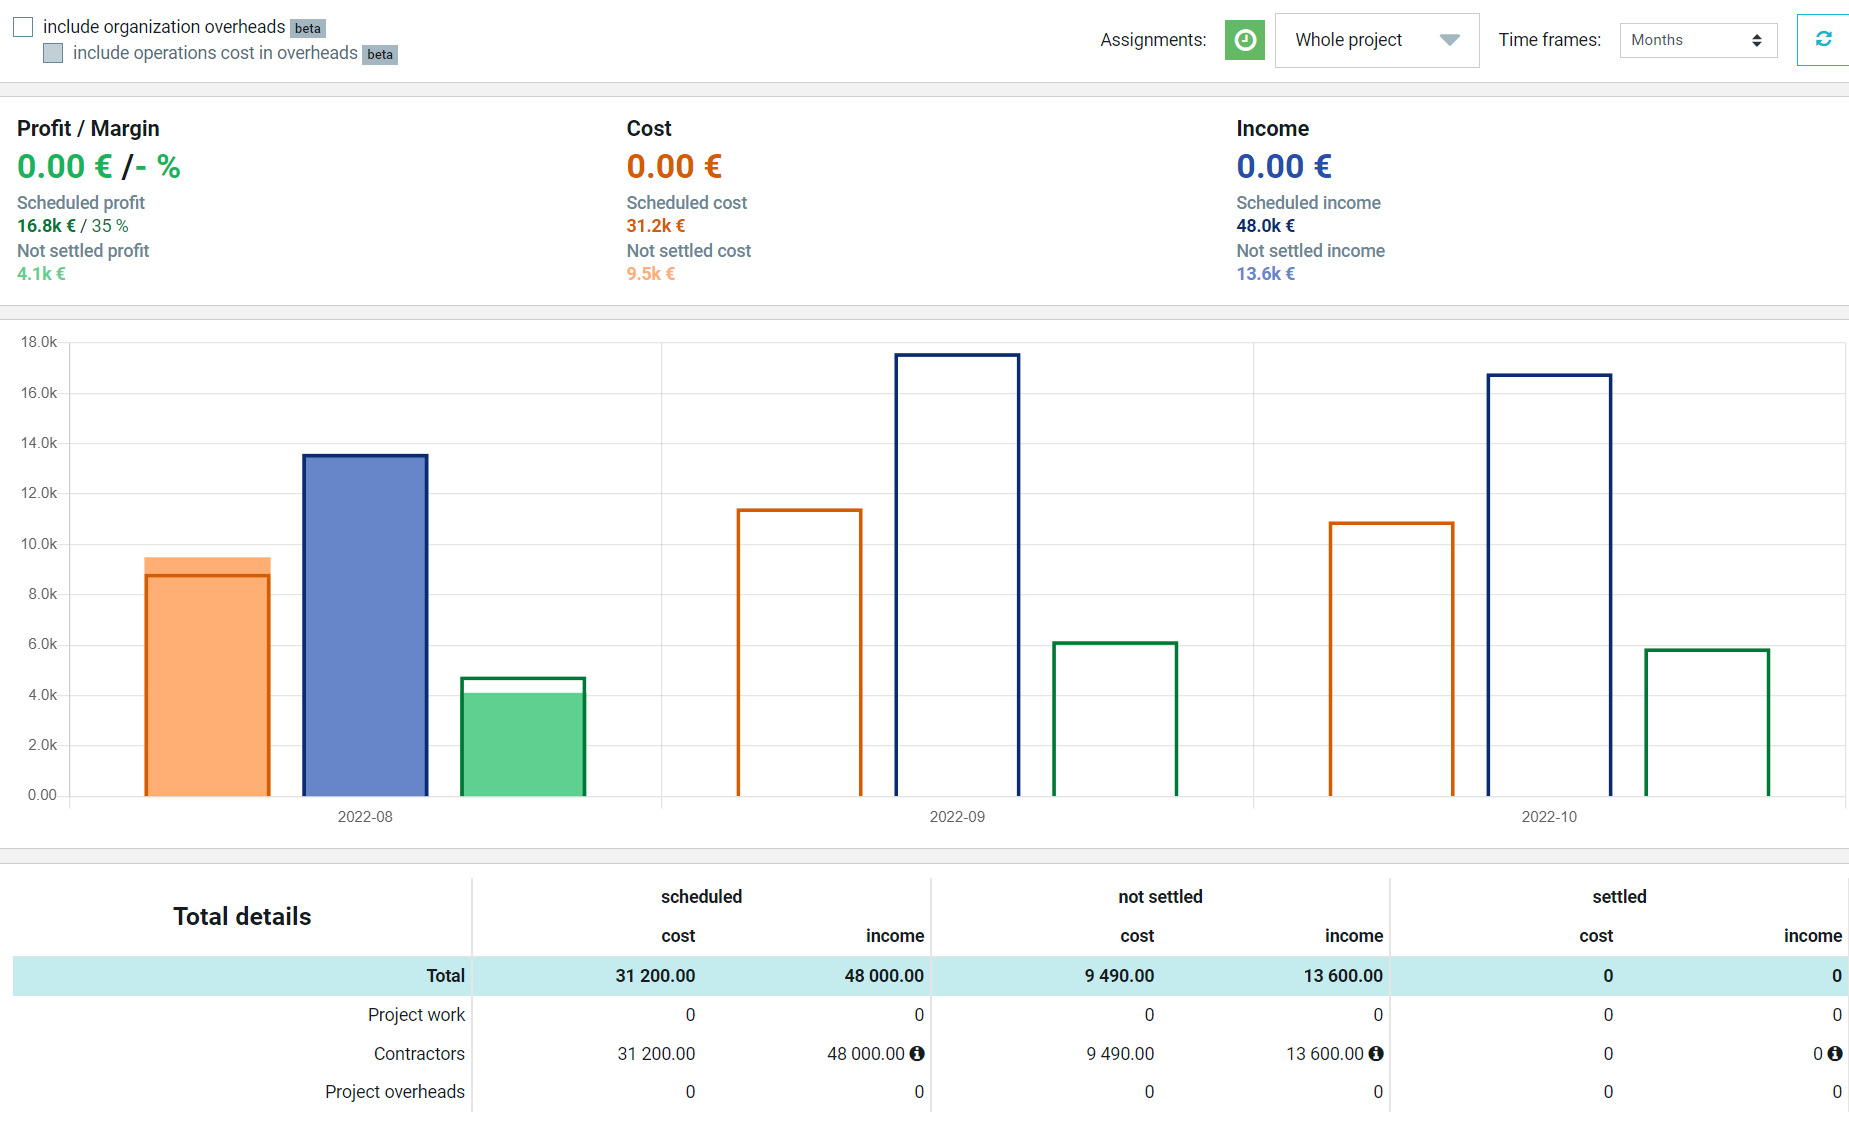
Task: Open the Whole project dropdown arrow
Action: 1449,40
